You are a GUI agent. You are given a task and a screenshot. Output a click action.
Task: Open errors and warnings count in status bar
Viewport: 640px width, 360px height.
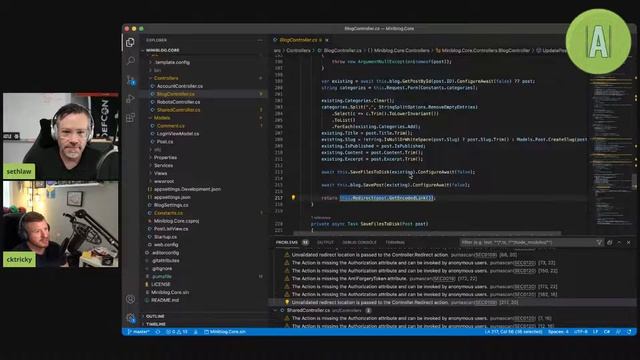(x=177, y=332)
